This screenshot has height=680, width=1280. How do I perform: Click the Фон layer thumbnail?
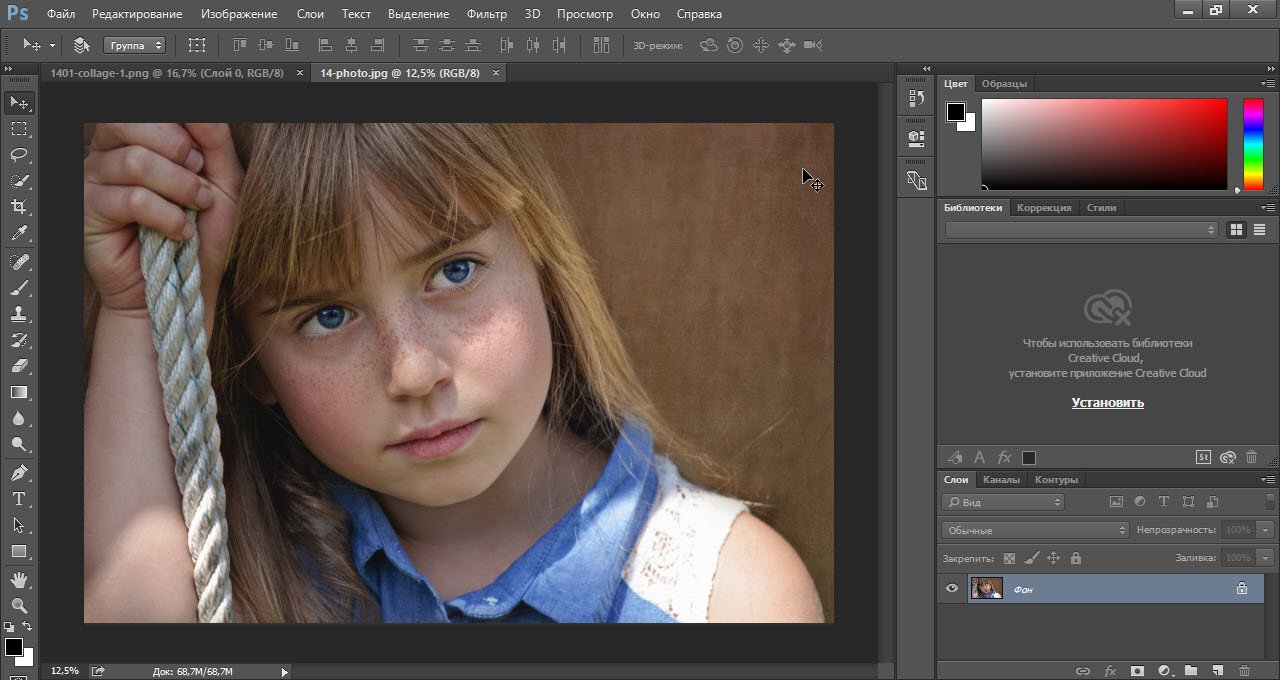point(986,589)
